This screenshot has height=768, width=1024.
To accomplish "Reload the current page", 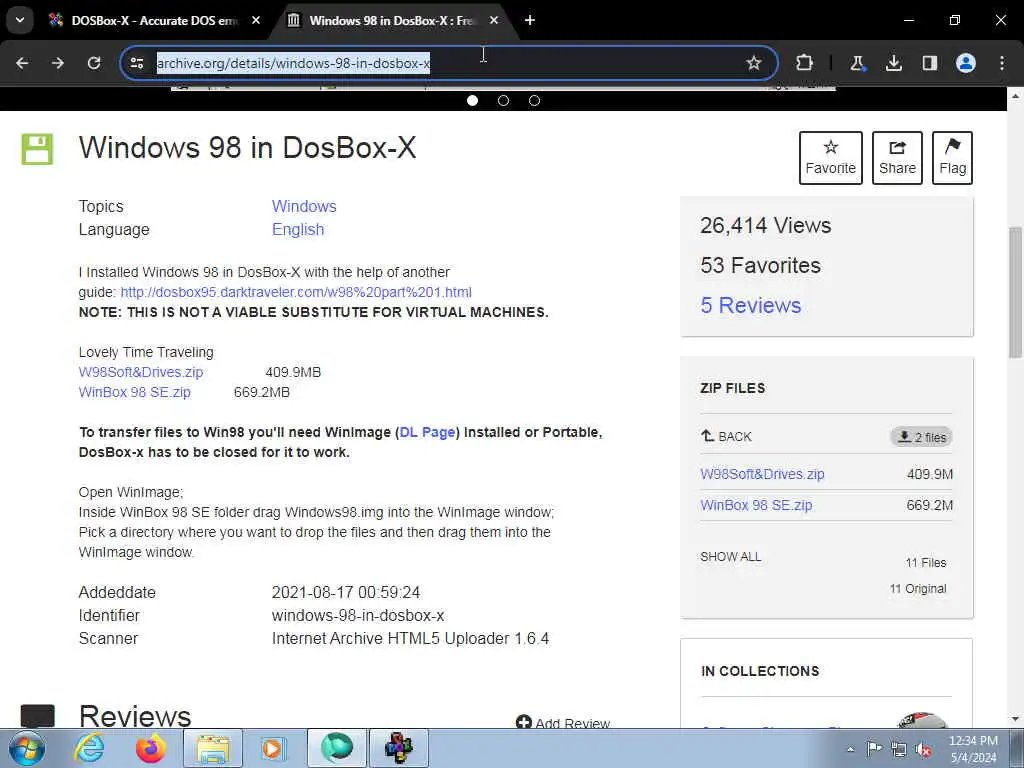I will tap(94, 63).
